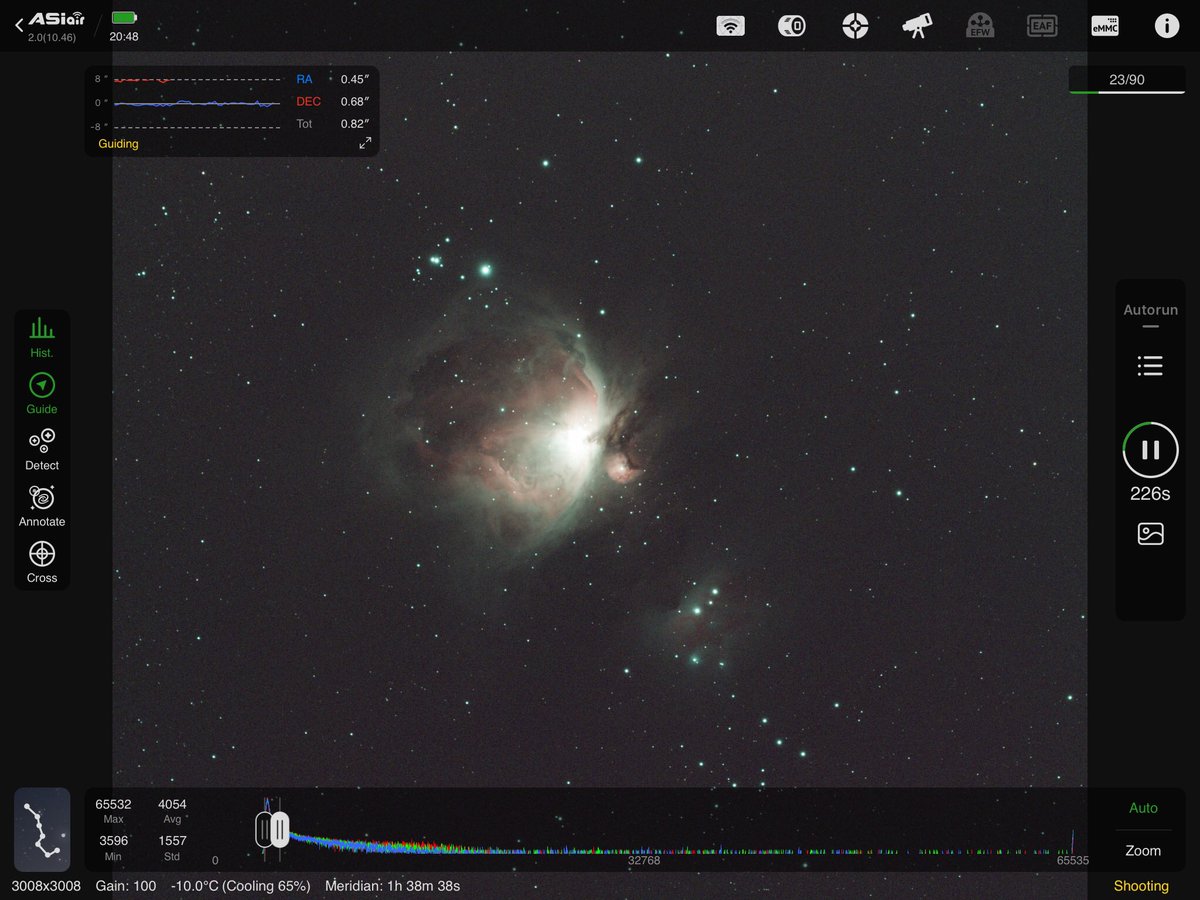
Task: Open EFW filter wheel settings
Action: 979,26
